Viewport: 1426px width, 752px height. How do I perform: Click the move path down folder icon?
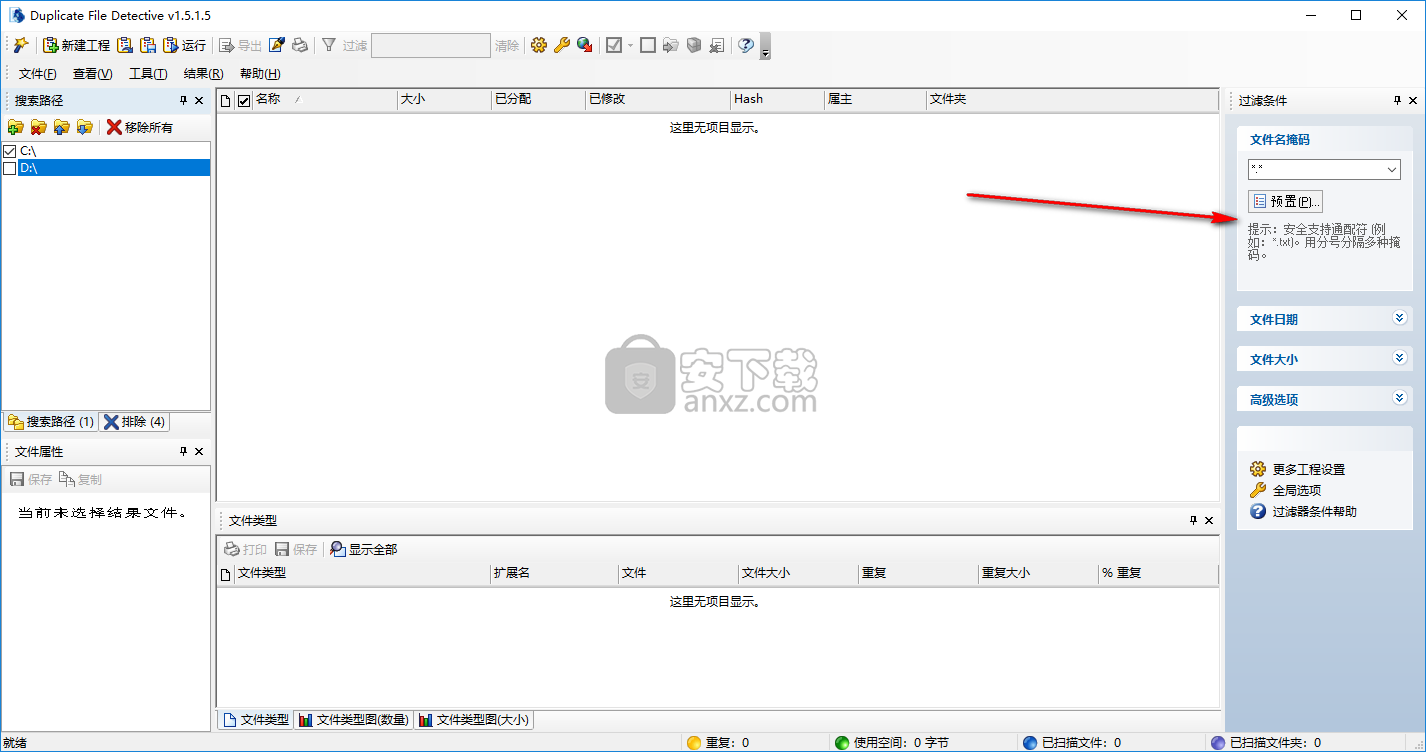pos(85,127)
